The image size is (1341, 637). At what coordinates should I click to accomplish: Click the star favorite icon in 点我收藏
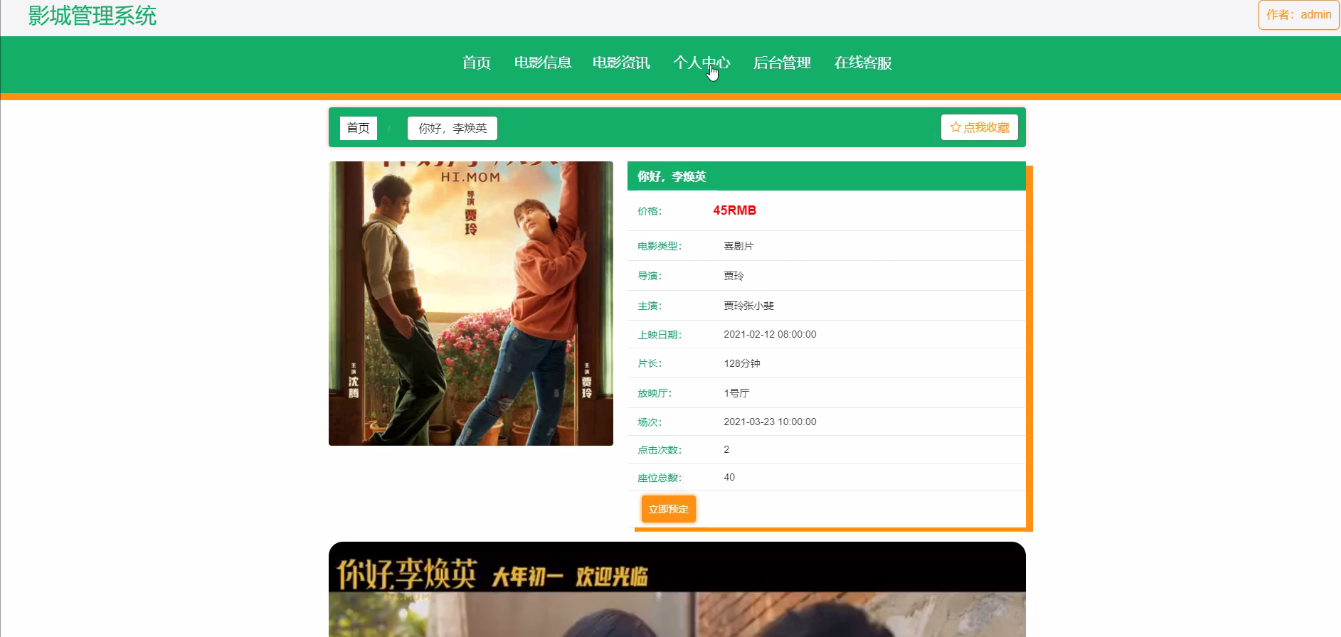(955, 128)
